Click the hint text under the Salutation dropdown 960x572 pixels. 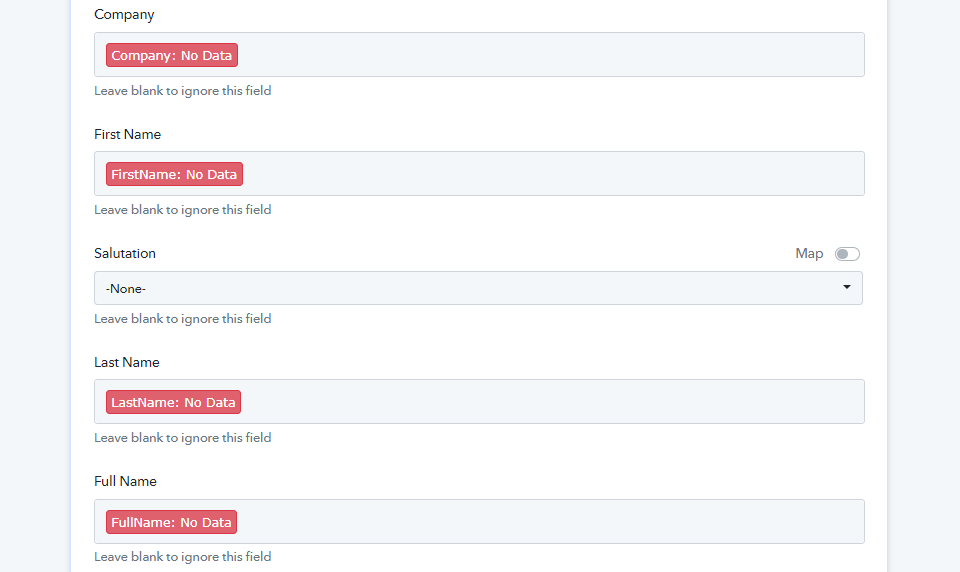click(x=182, y=318)
